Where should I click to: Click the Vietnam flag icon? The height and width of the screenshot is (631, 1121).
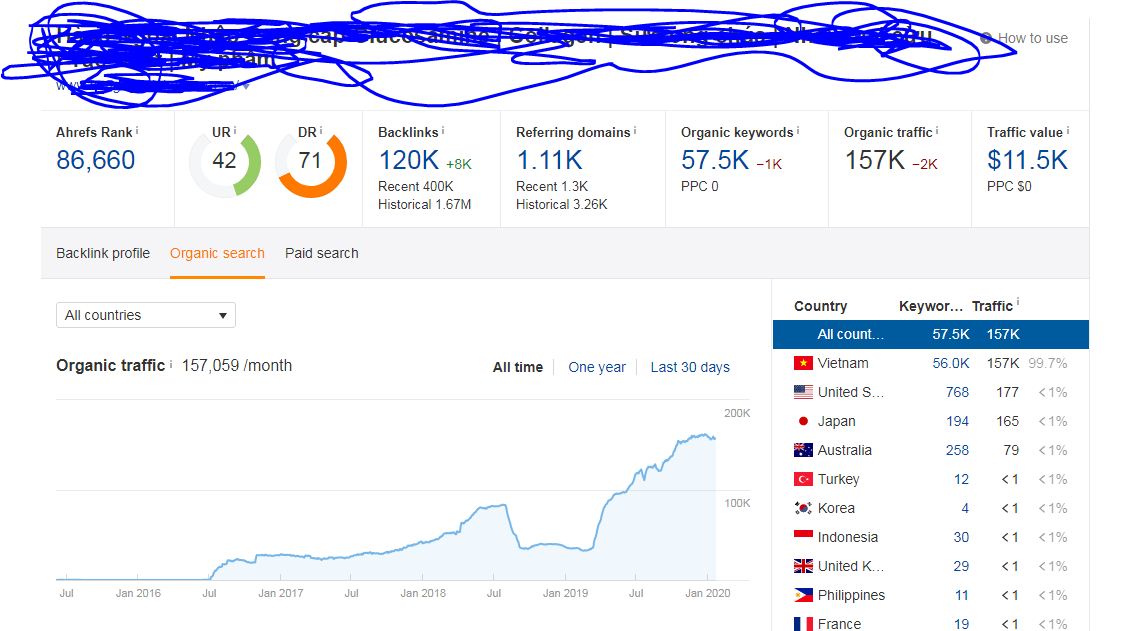pos(804,363)
